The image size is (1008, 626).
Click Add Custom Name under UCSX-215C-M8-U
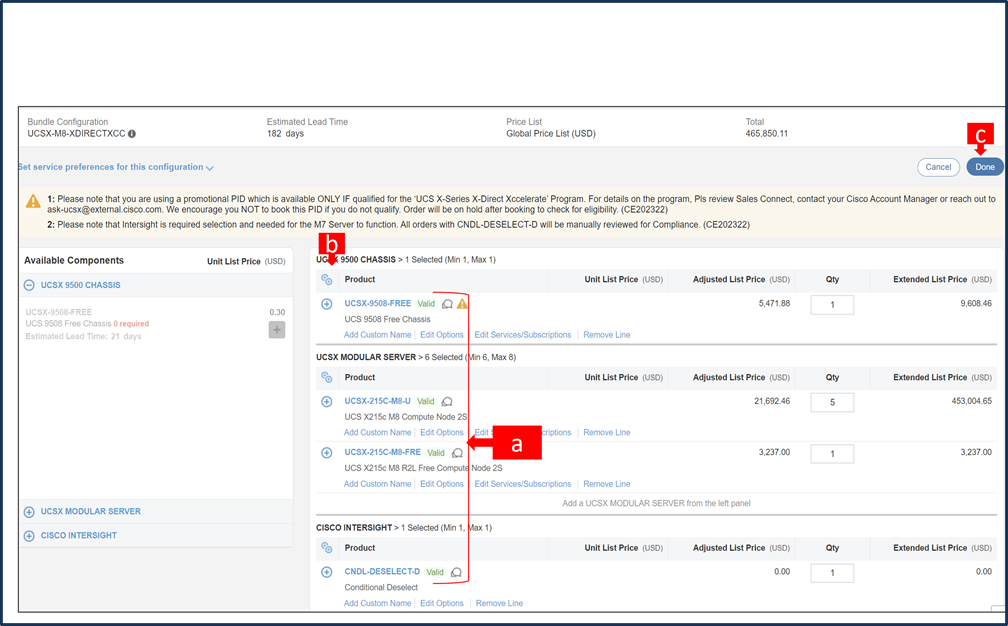377,433
